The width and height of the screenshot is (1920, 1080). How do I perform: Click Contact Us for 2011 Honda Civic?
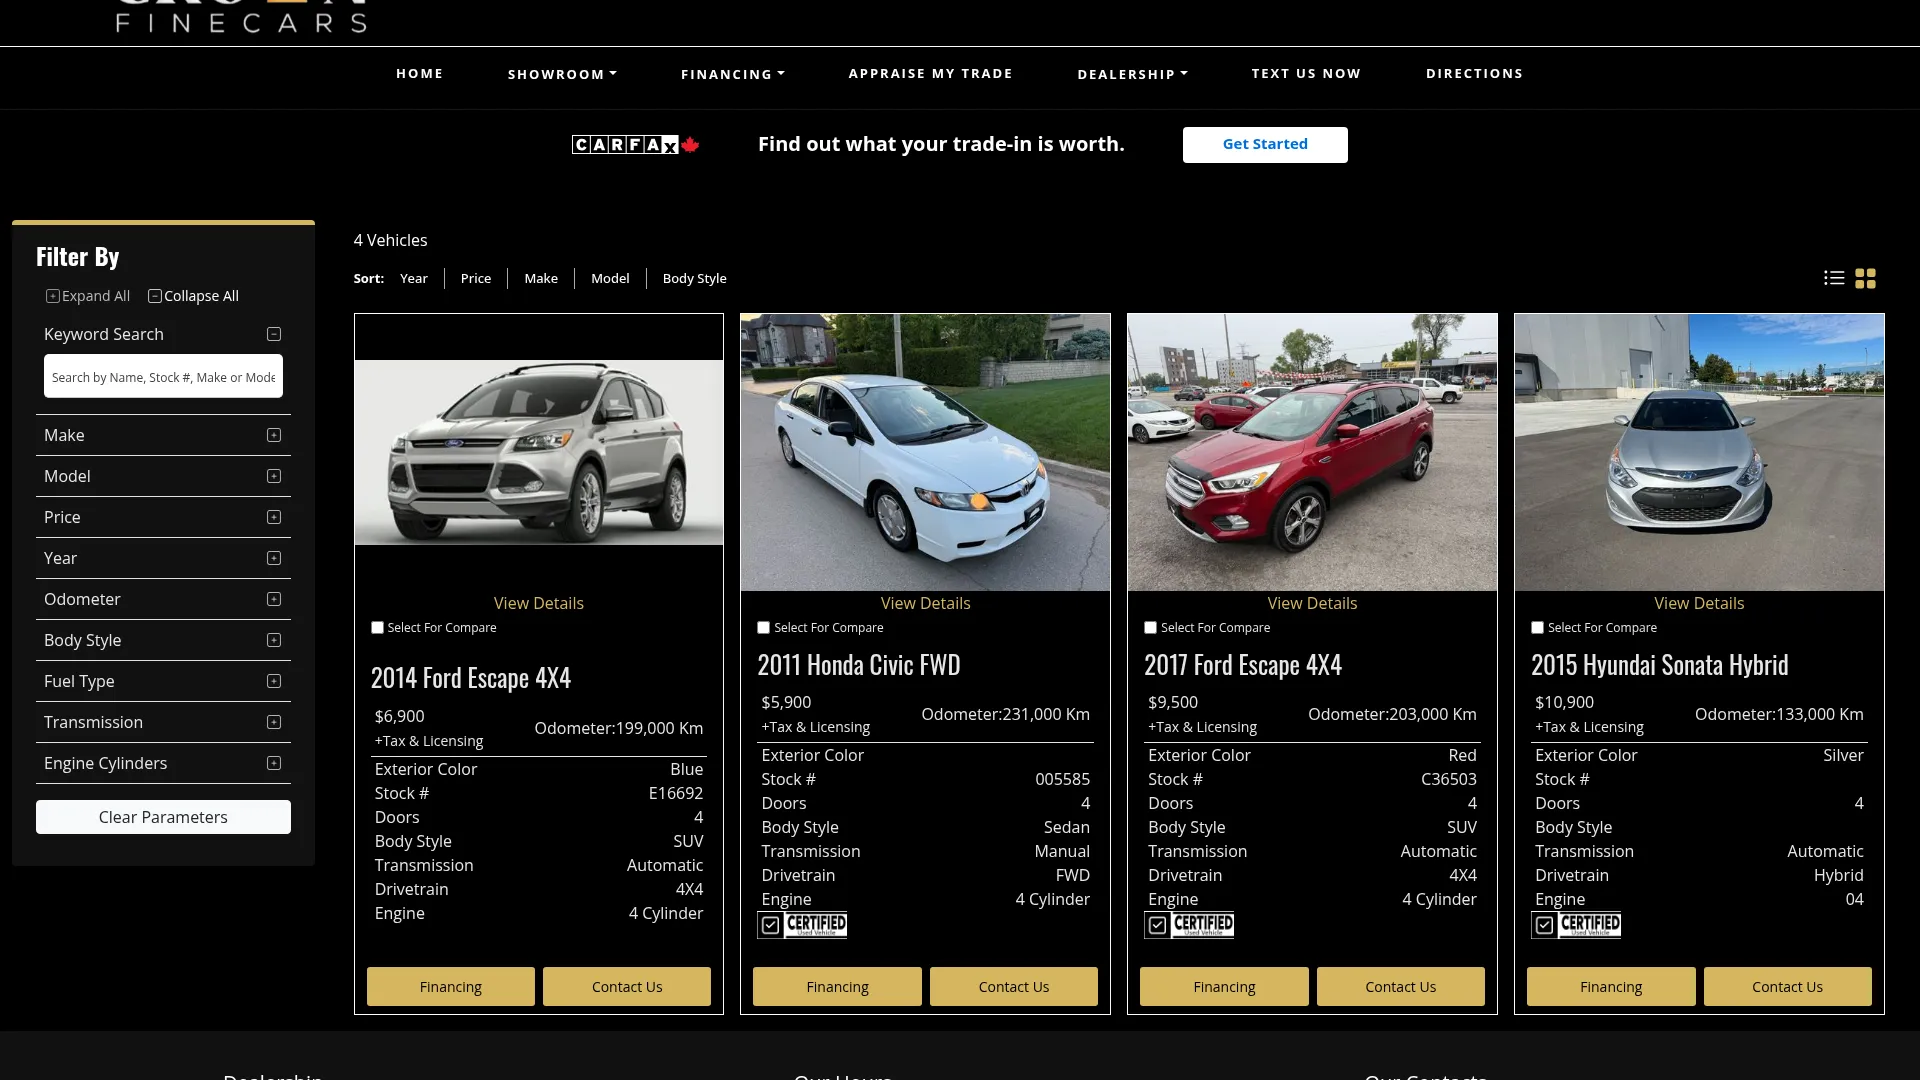[1014, 987]
